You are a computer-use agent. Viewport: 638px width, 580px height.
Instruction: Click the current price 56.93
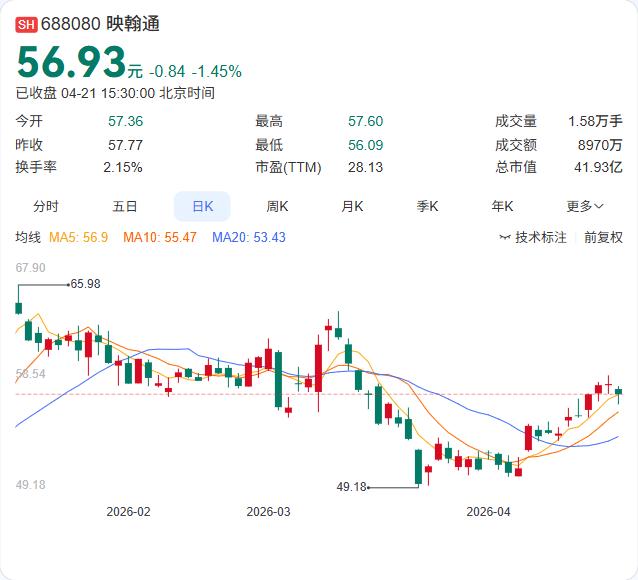(71, 62)
